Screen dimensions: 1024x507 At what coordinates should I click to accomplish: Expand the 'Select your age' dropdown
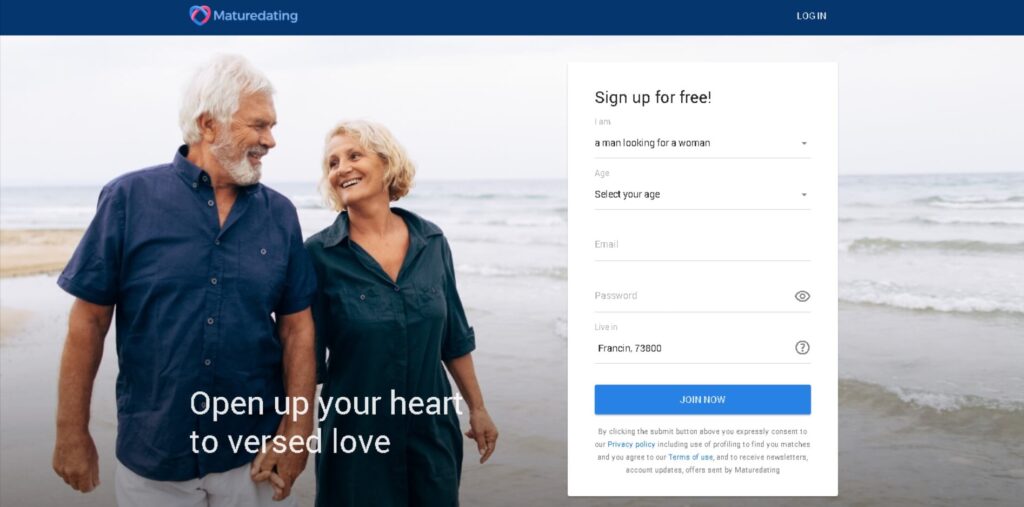click(x=702, y=195)
